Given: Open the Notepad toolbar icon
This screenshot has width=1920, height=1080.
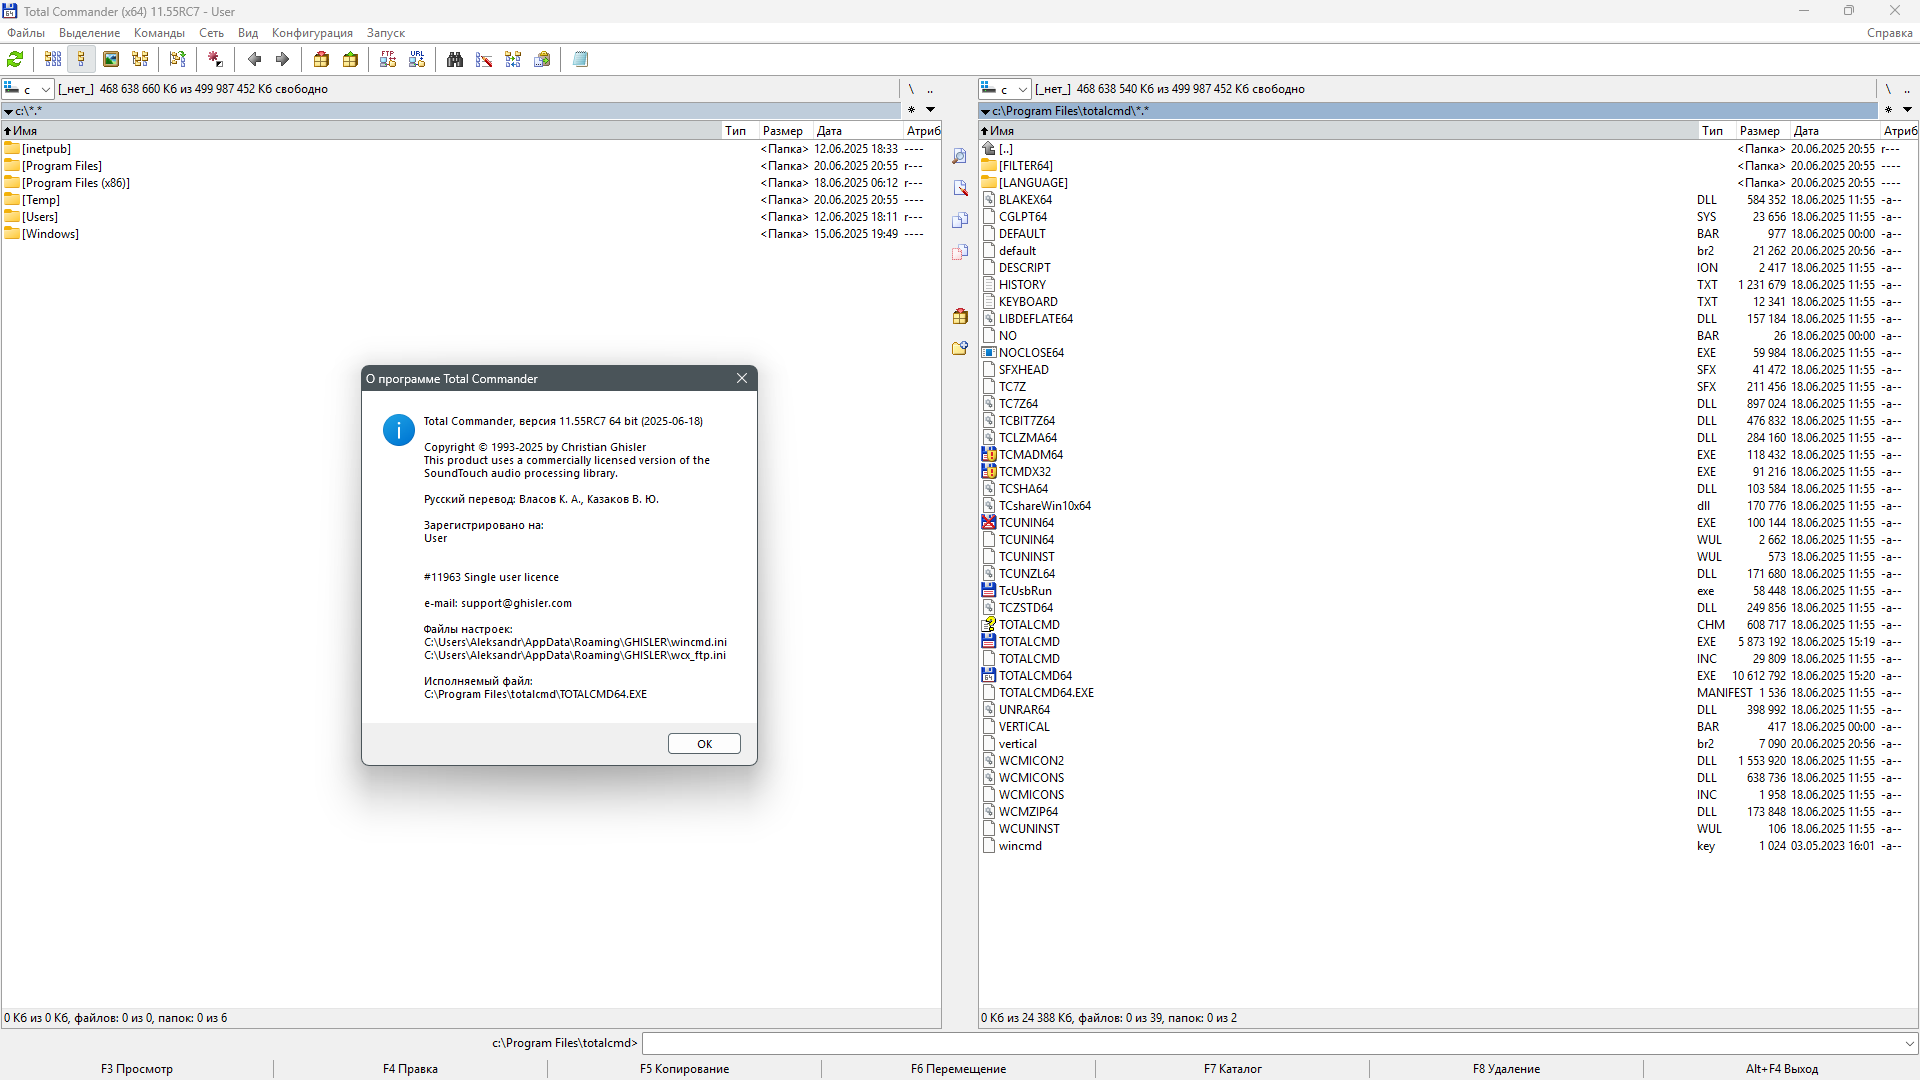Looking at the screenshot, I should point(580,60).
